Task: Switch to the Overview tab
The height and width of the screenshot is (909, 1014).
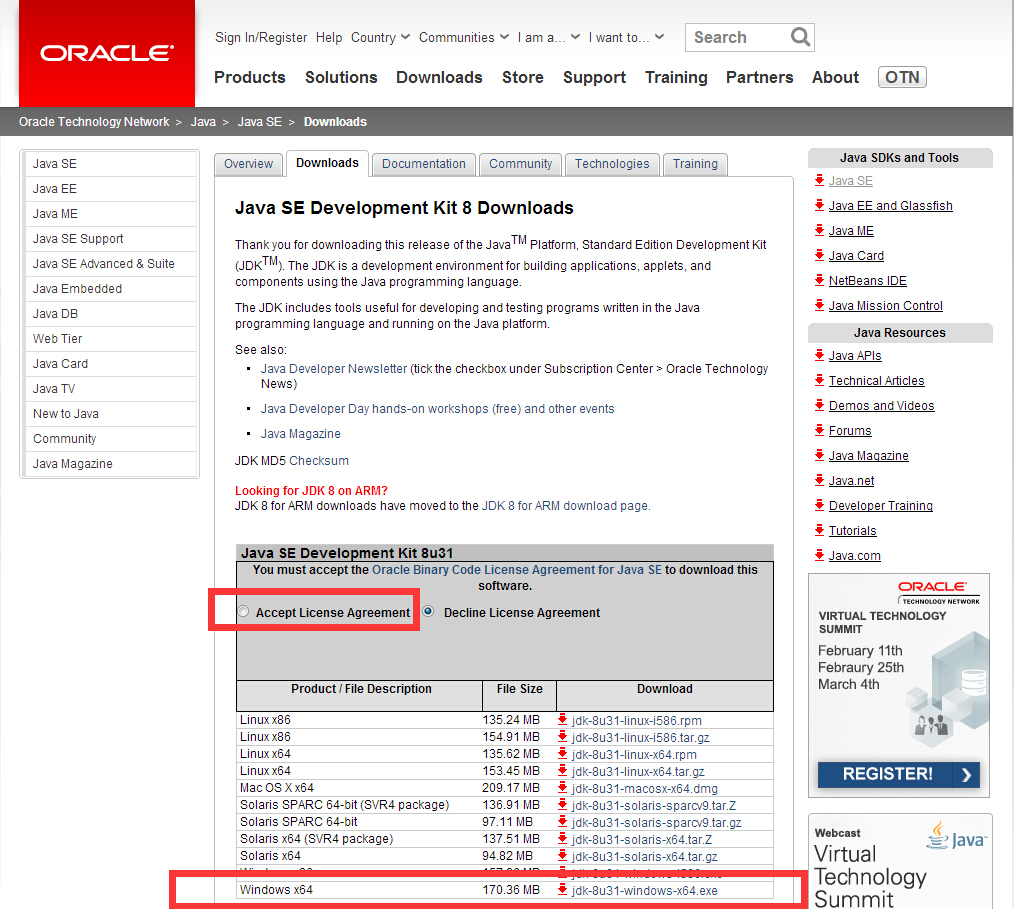Action: (248, 164)
